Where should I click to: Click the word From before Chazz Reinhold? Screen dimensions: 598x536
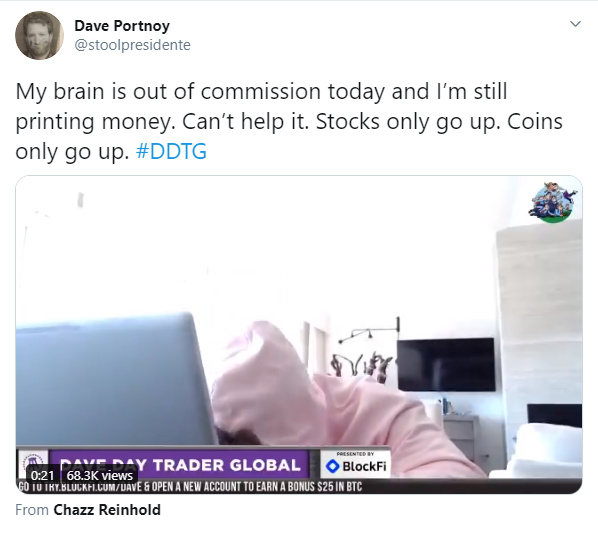point(32,510)
